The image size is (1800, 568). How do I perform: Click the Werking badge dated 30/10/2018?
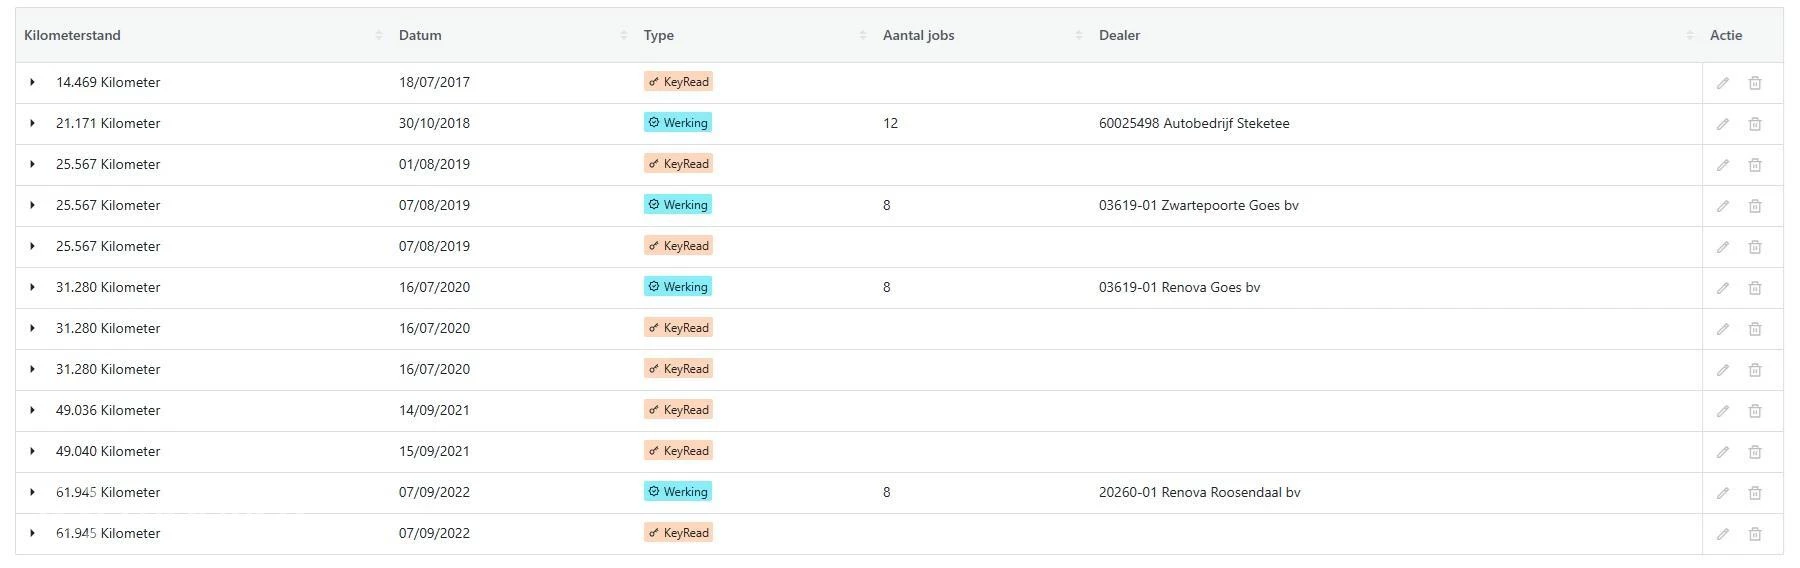pos(678,123)
